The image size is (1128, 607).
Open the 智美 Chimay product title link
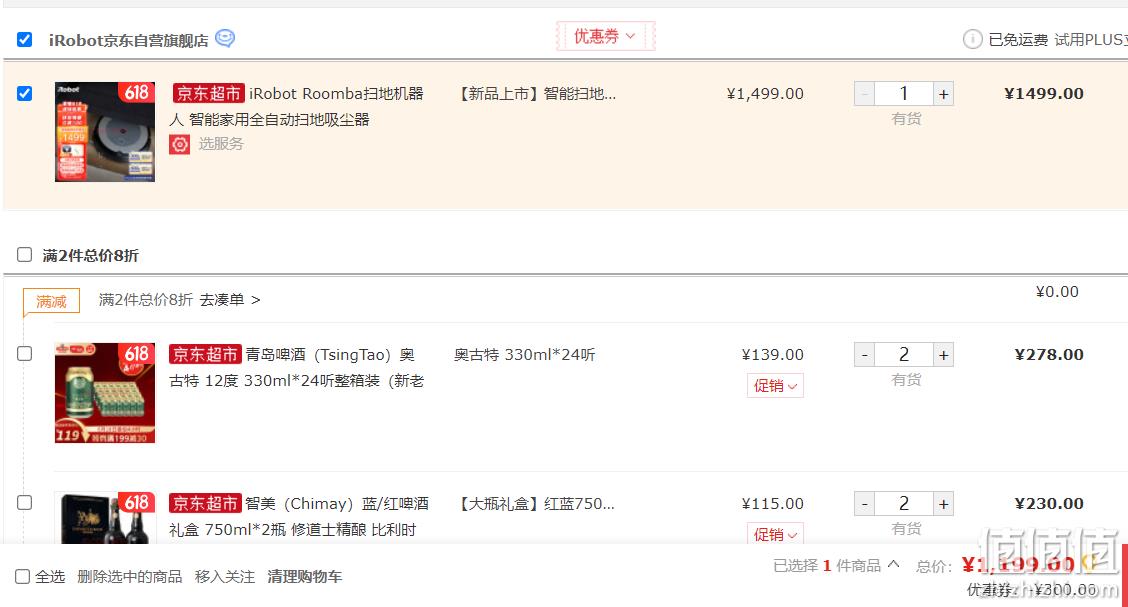(x=299, y=516)
